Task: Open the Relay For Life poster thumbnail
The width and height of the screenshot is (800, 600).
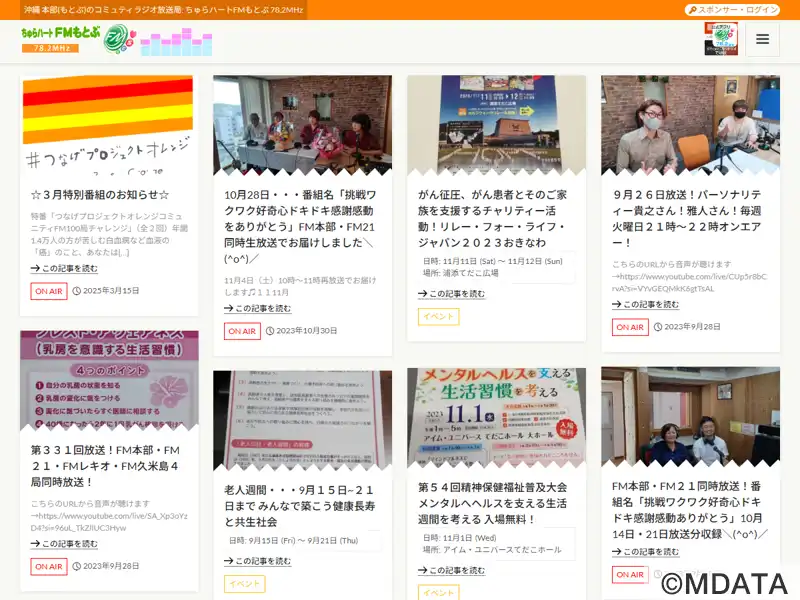Action: (x=496, y=125)
